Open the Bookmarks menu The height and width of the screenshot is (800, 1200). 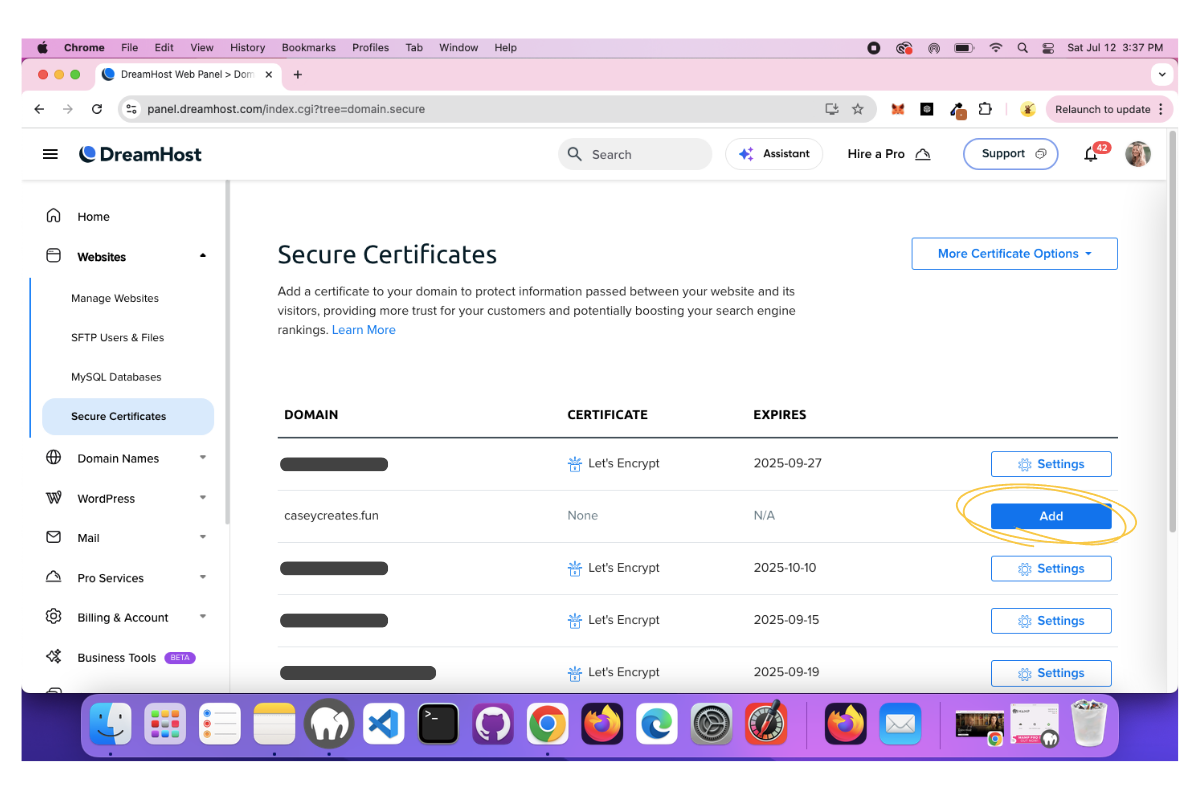308,47
